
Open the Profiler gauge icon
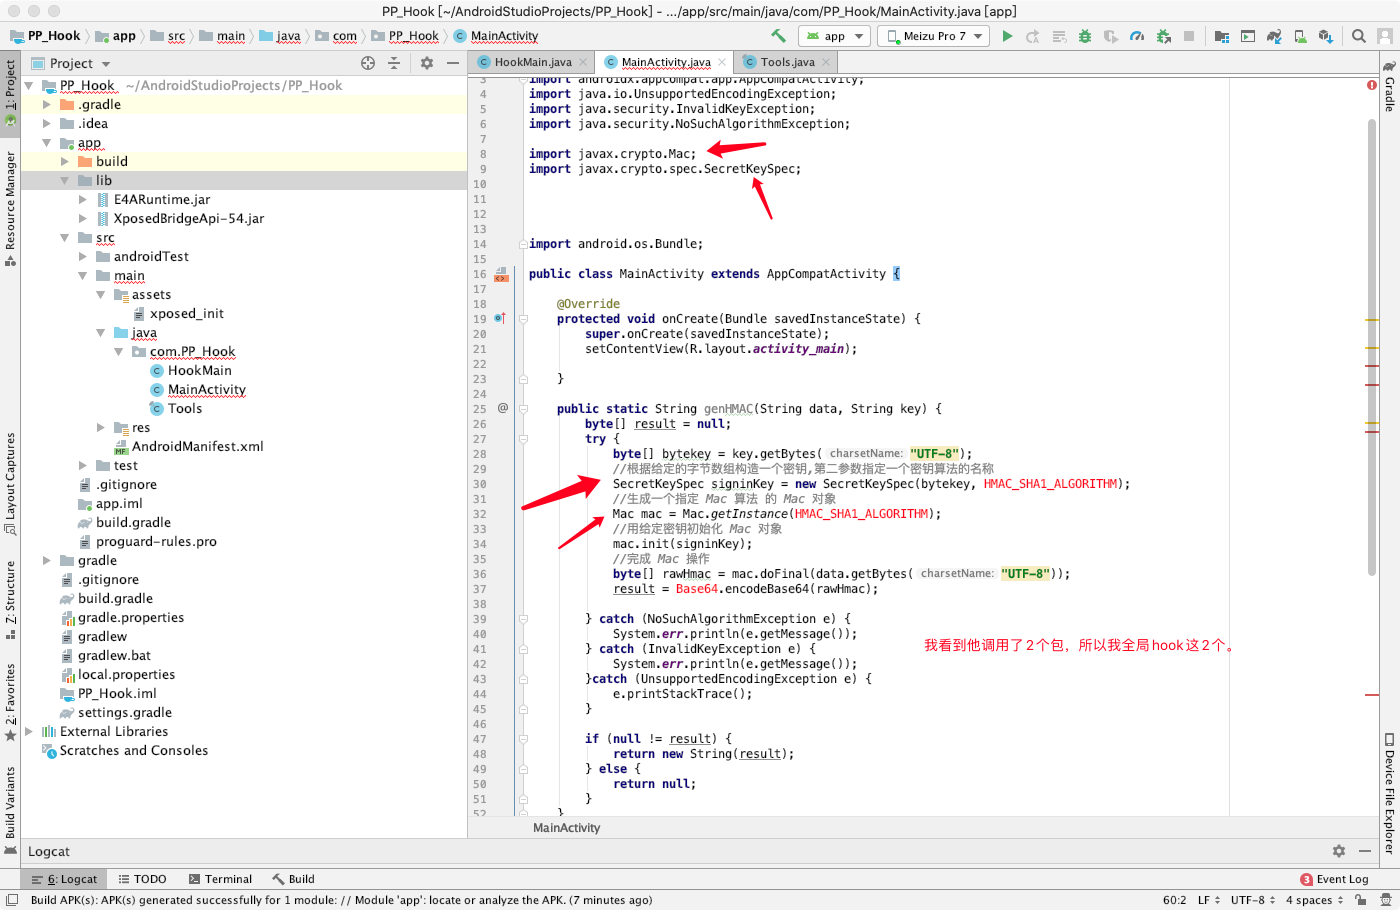[1137, 36]
